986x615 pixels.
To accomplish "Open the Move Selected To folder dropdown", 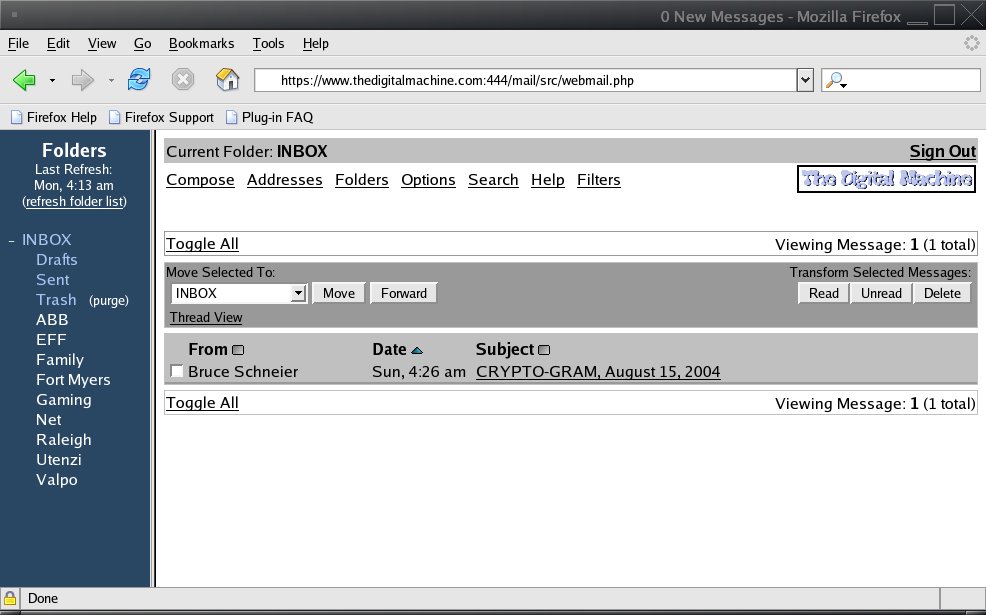I will click(298, 293).
